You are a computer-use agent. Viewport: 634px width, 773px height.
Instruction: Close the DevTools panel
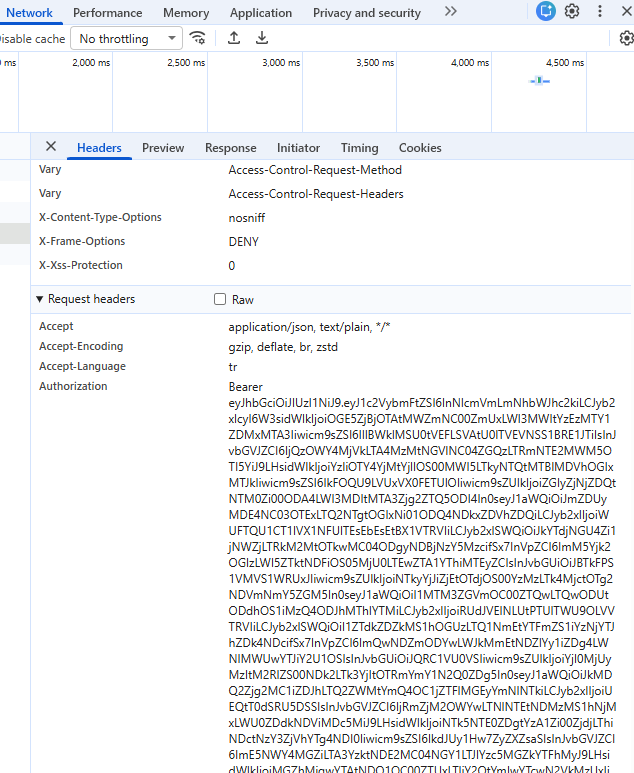626,11
